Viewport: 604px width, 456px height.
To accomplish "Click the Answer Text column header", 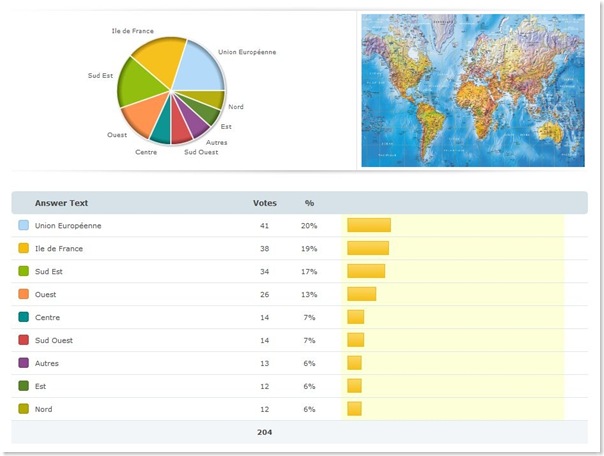I will point(61,203).
